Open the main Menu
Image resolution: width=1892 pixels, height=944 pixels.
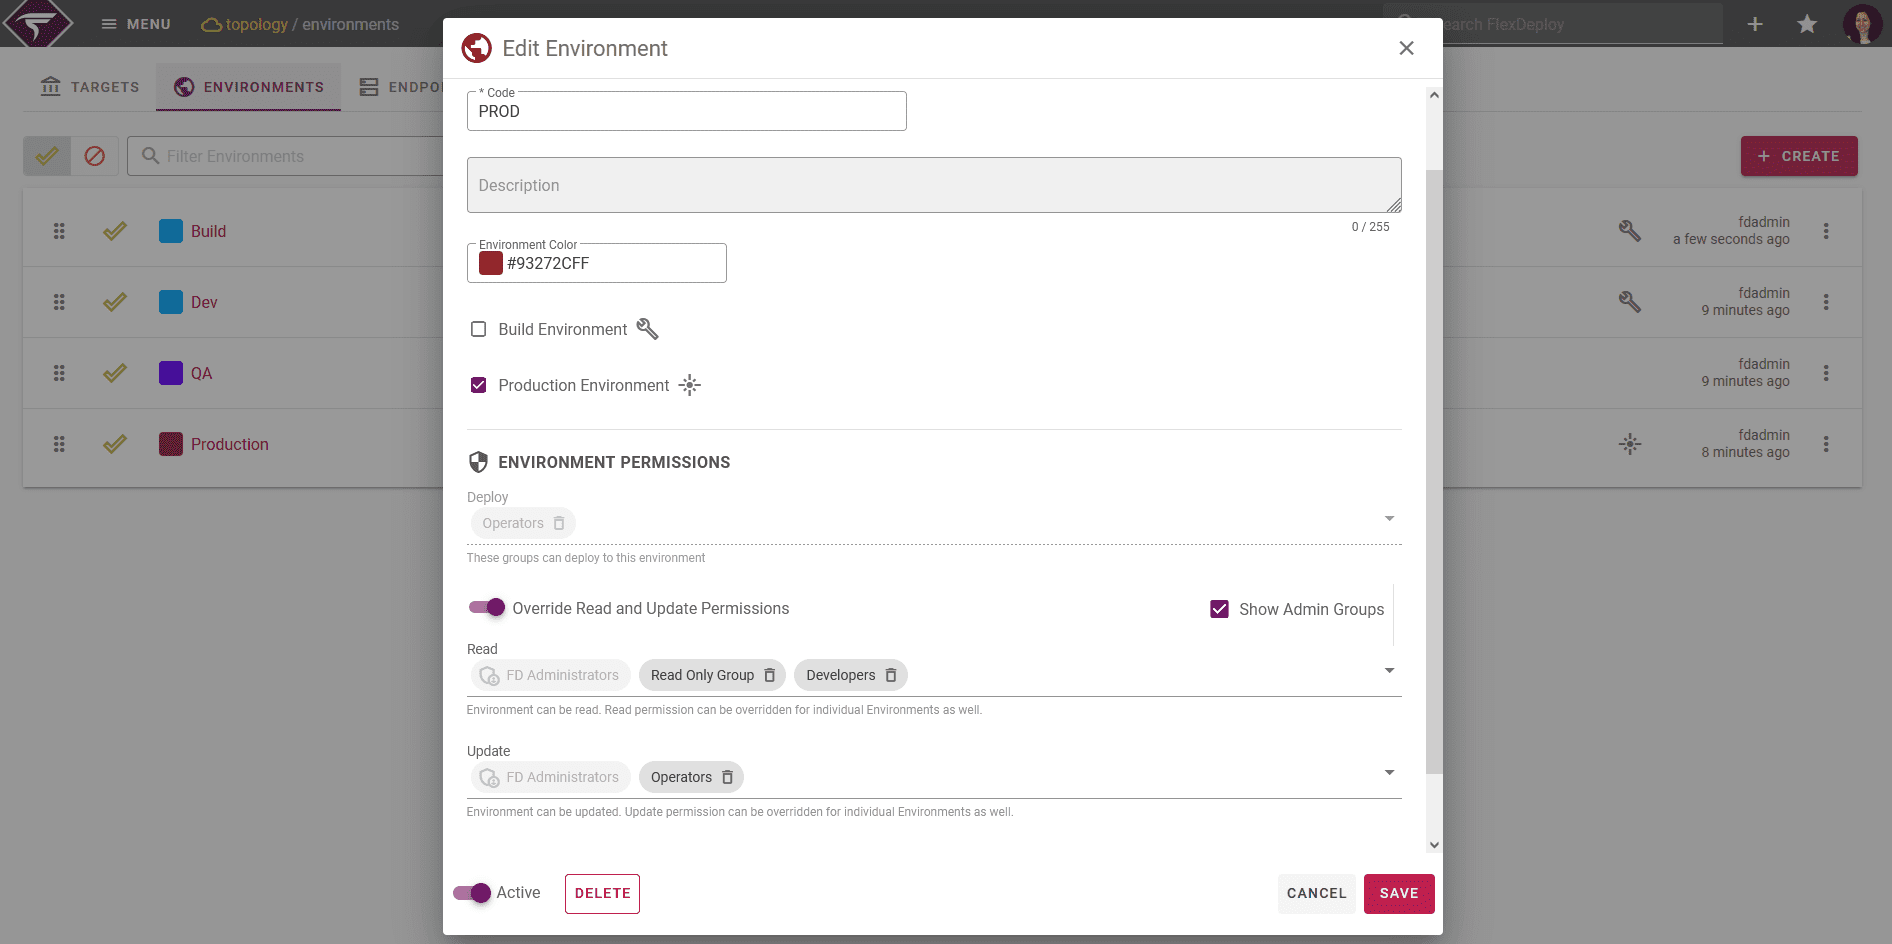(x=136, y=24)
